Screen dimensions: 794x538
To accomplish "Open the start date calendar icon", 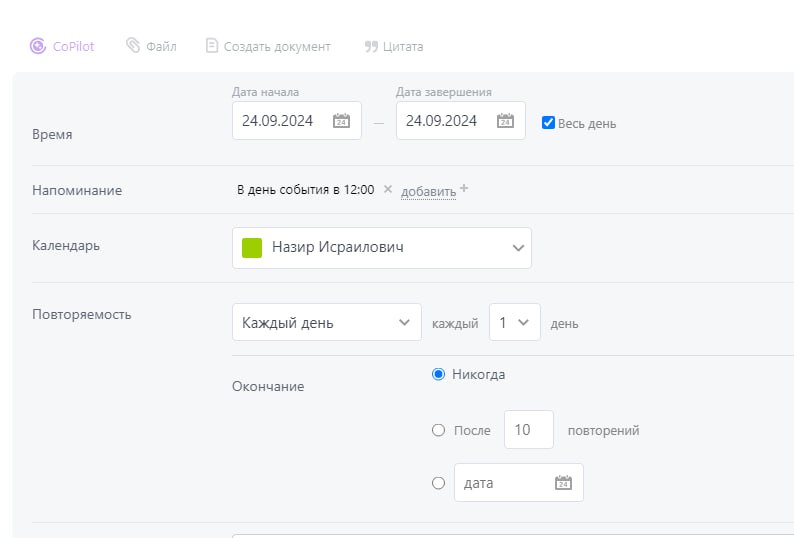I will click(341, 121).
